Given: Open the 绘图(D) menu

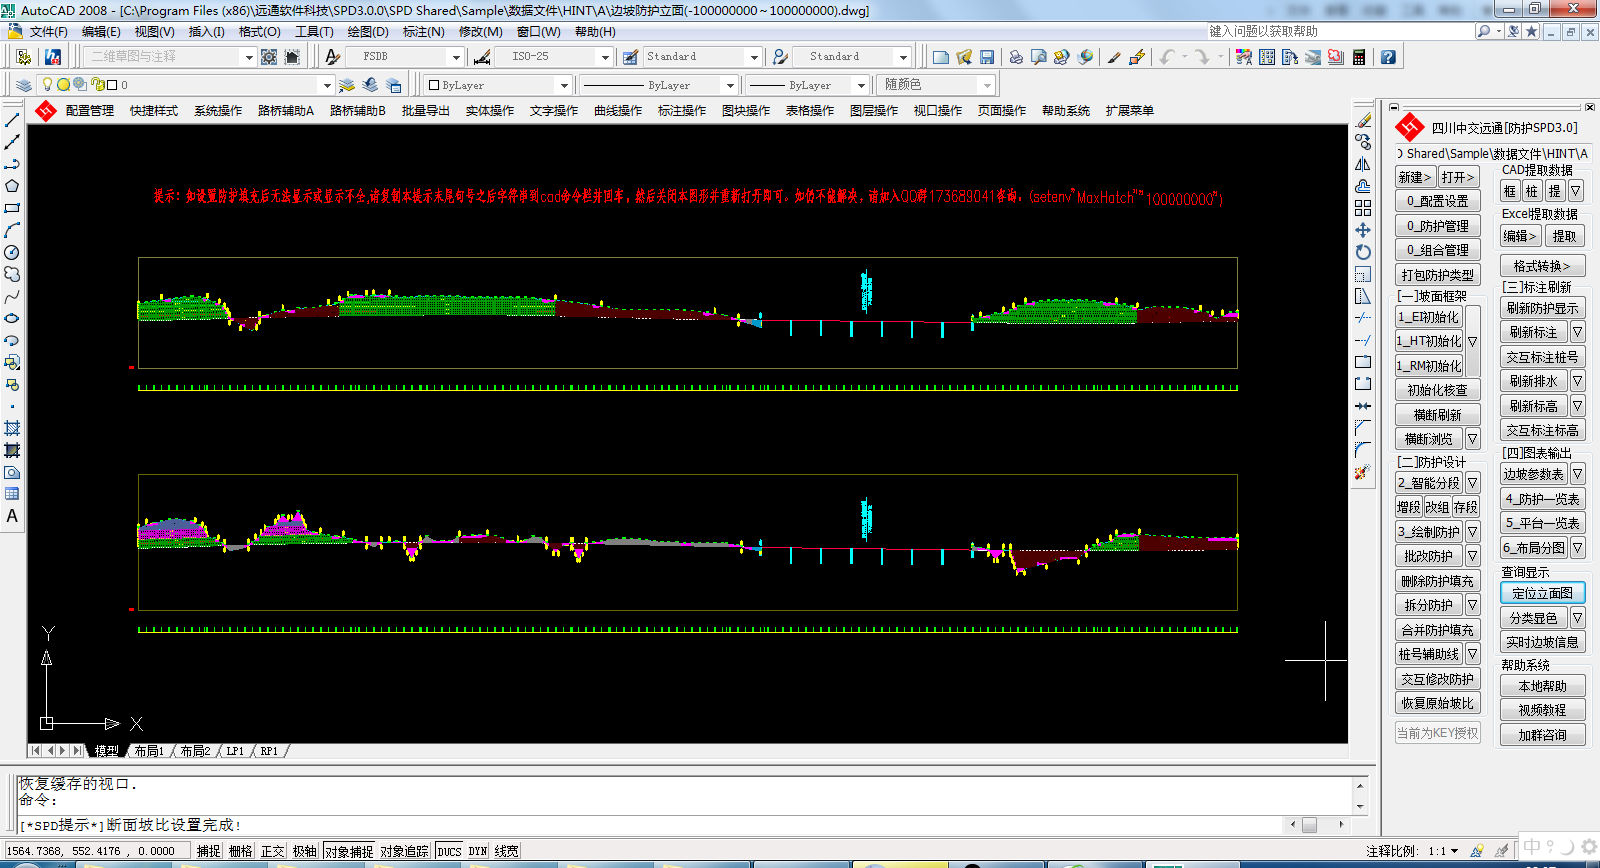Looking at the screenshot, I should pyautogui.click(x=368, y=32).
